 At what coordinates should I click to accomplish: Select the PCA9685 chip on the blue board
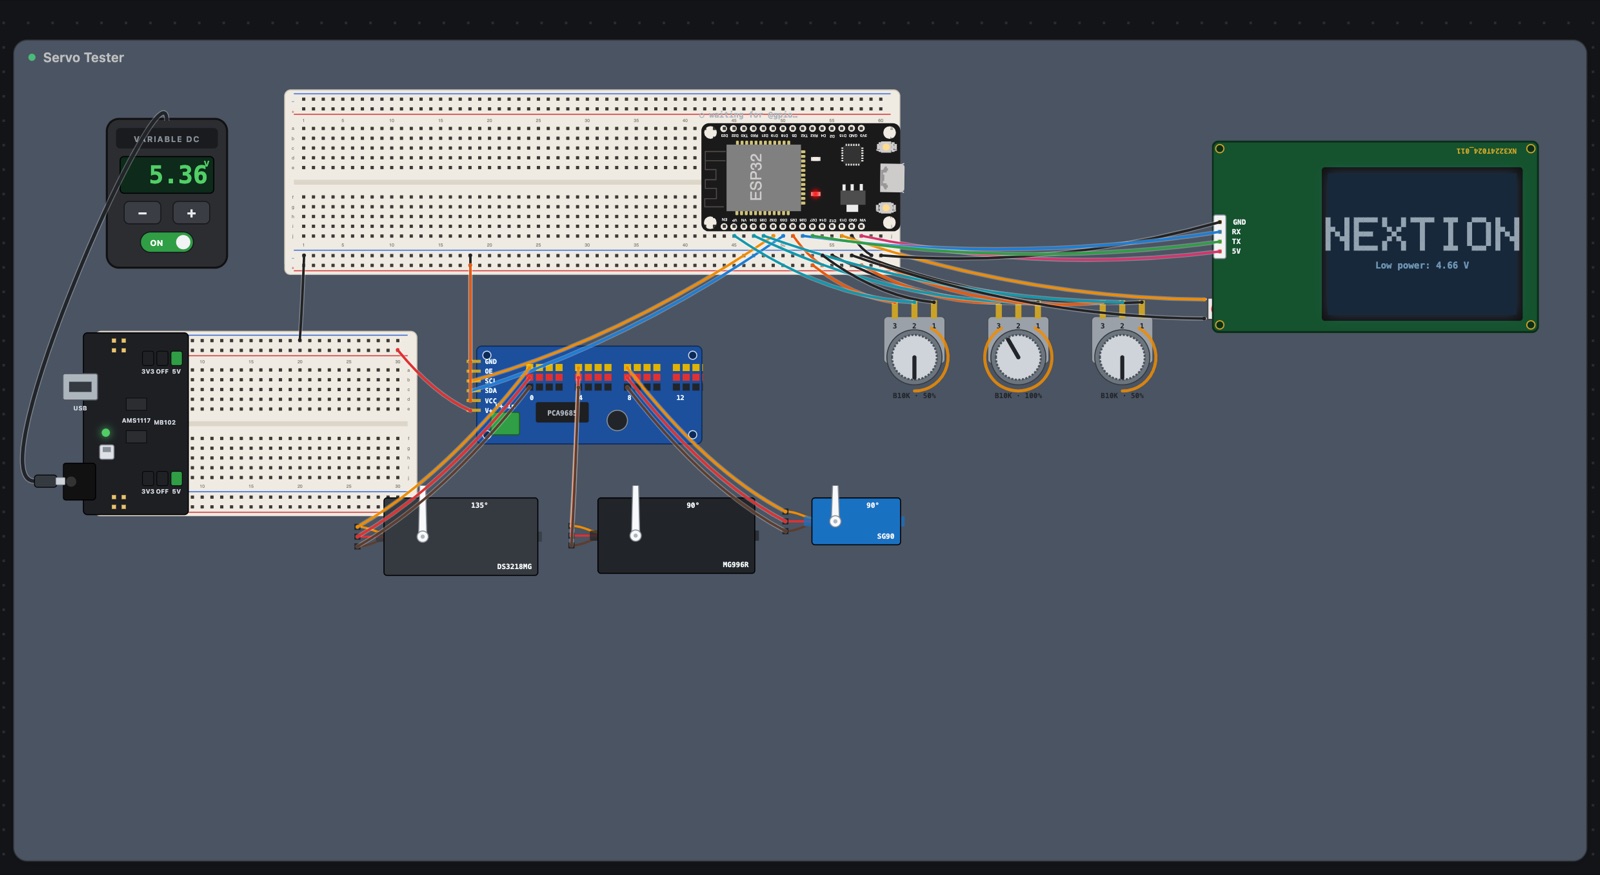click(562, 412)
